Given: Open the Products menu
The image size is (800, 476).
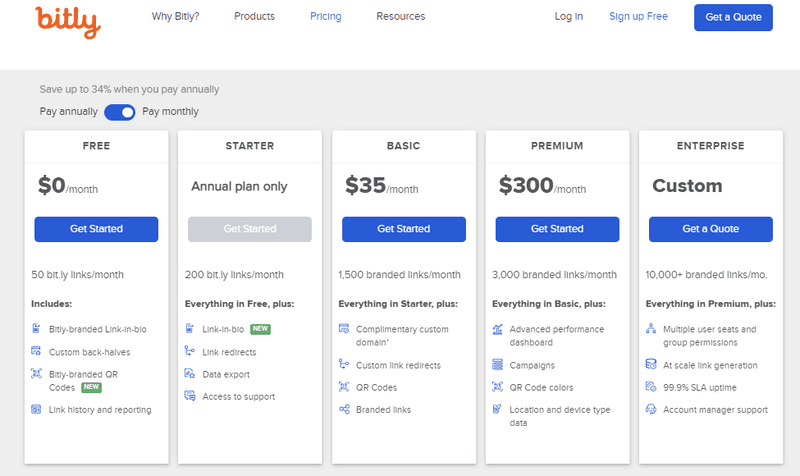Looking at the screenshot, I should 254,16.
